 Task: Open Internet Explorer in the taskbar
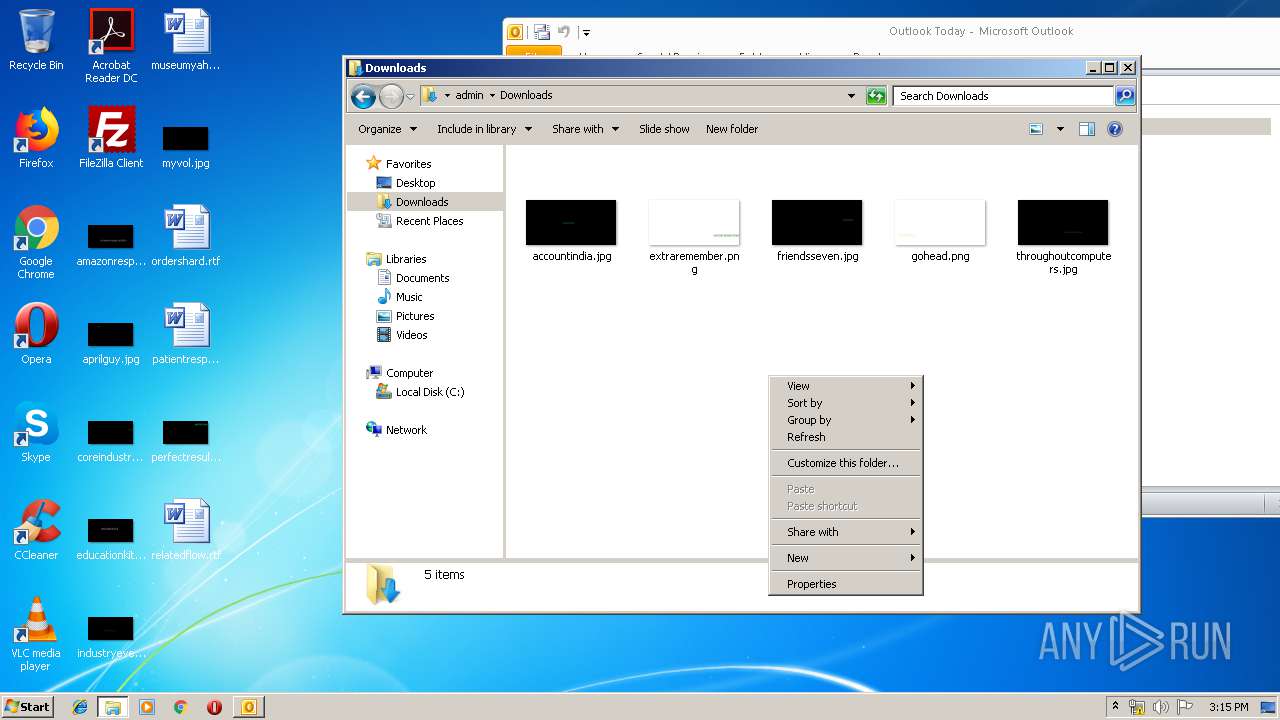80,707
